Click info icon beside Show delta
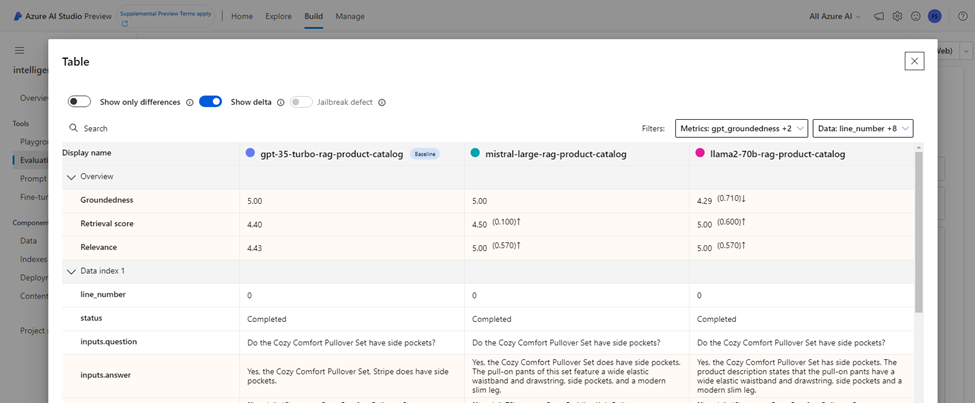The height and width of the screenshot is (403, 975). (280, 102)
